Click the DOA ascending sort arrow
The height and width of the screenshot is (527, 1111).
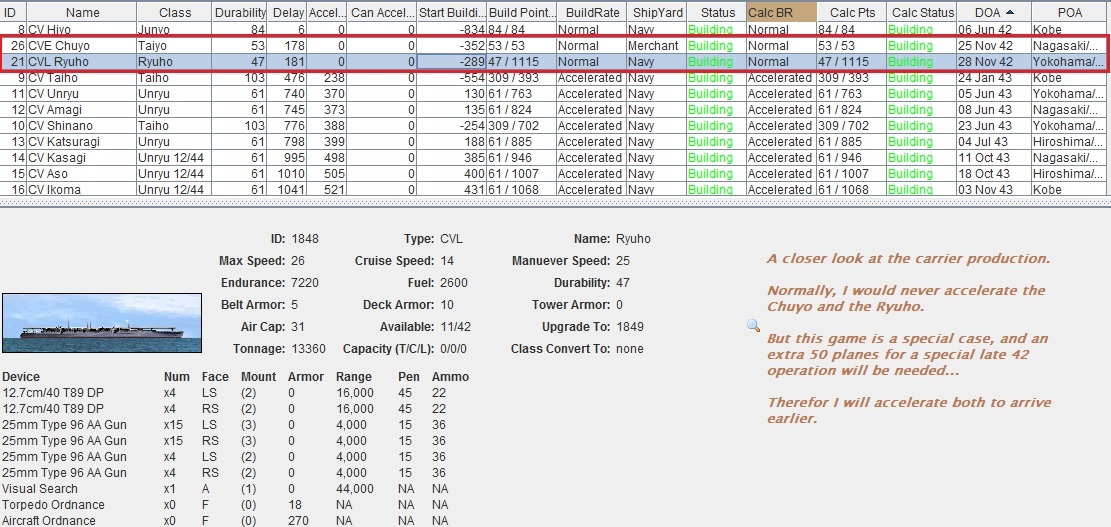(1010, 12)
